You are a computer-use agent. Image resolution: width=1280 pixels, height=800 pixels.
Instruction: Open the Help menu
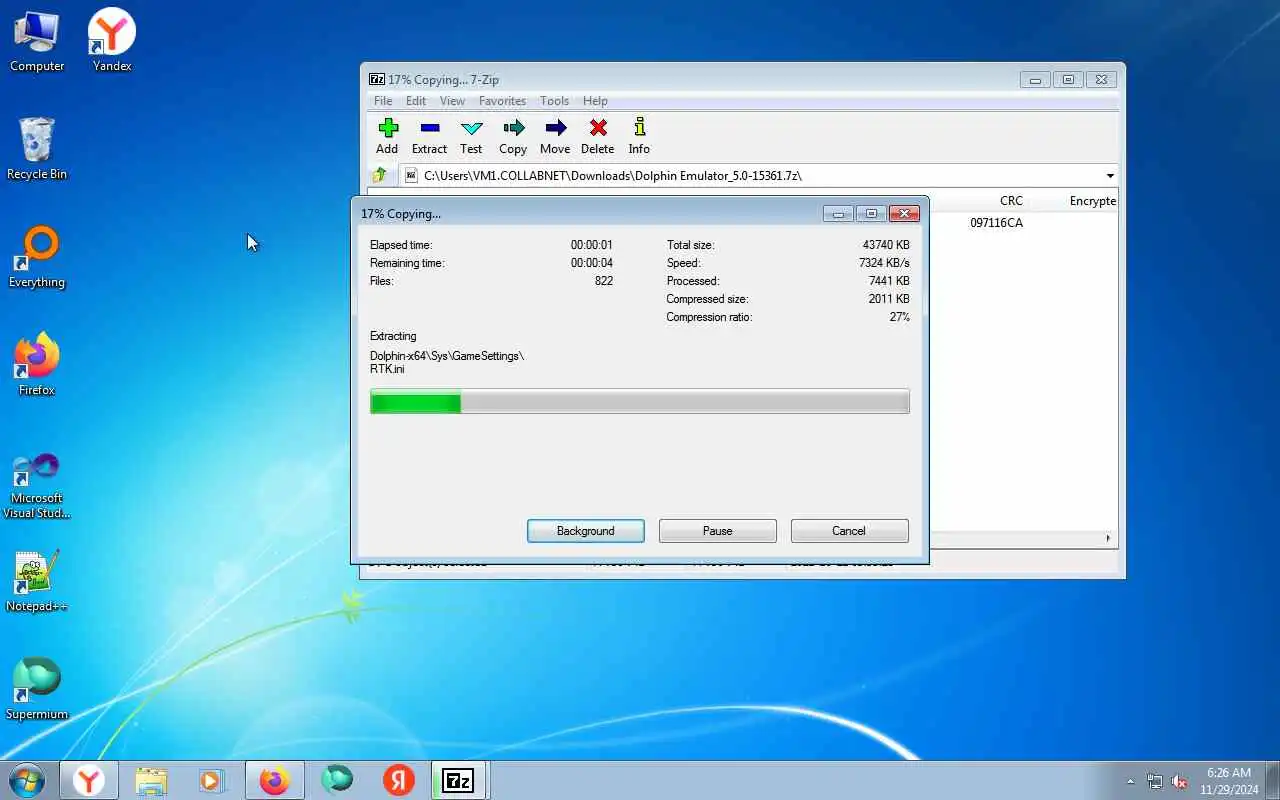click(x=595, y=101)
